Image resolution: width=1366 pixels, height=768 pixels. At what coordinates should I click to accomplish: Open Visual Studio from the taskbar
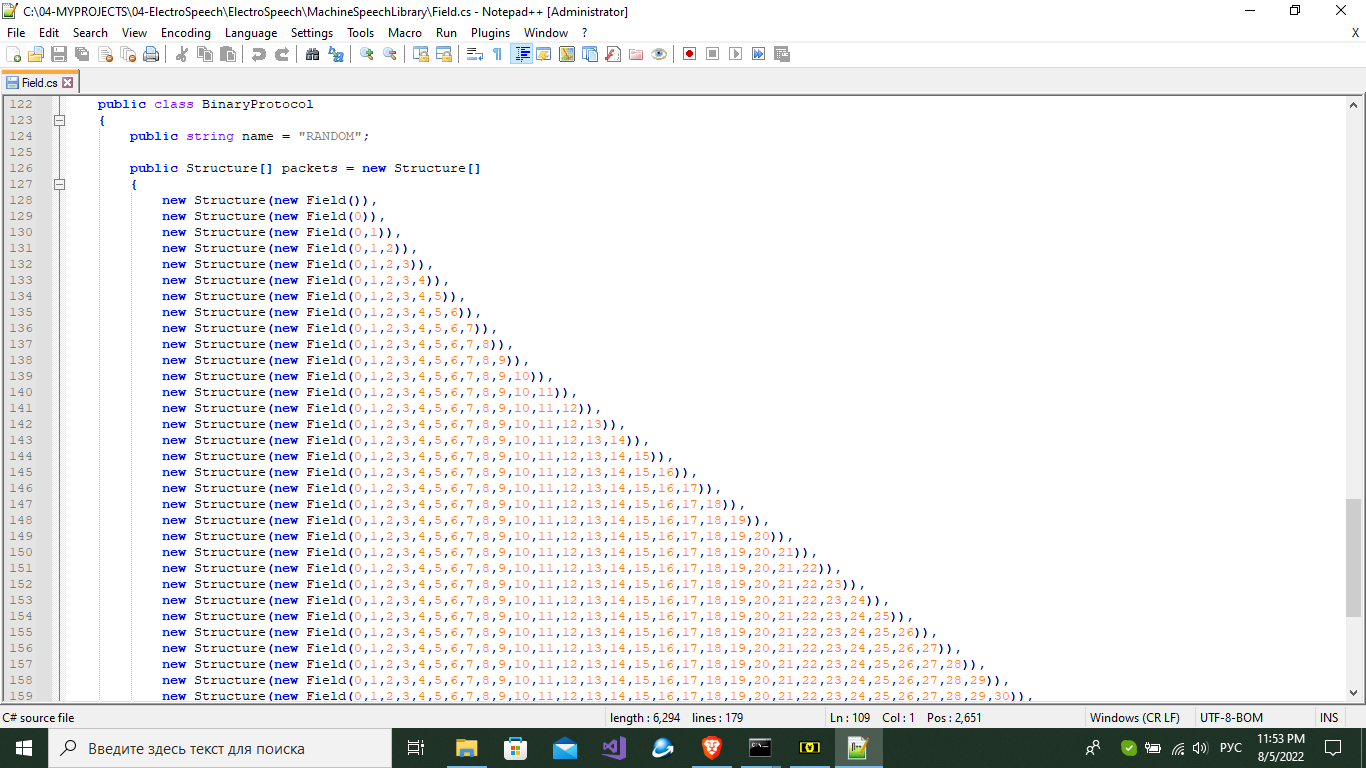613,748
